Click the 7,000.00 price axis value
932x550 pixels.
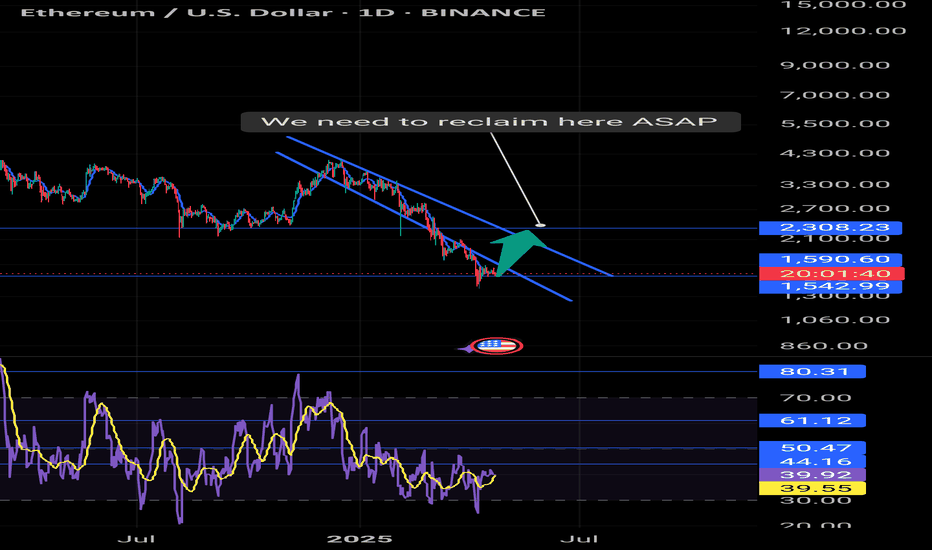pyautogui.click(x=835, y=95)
